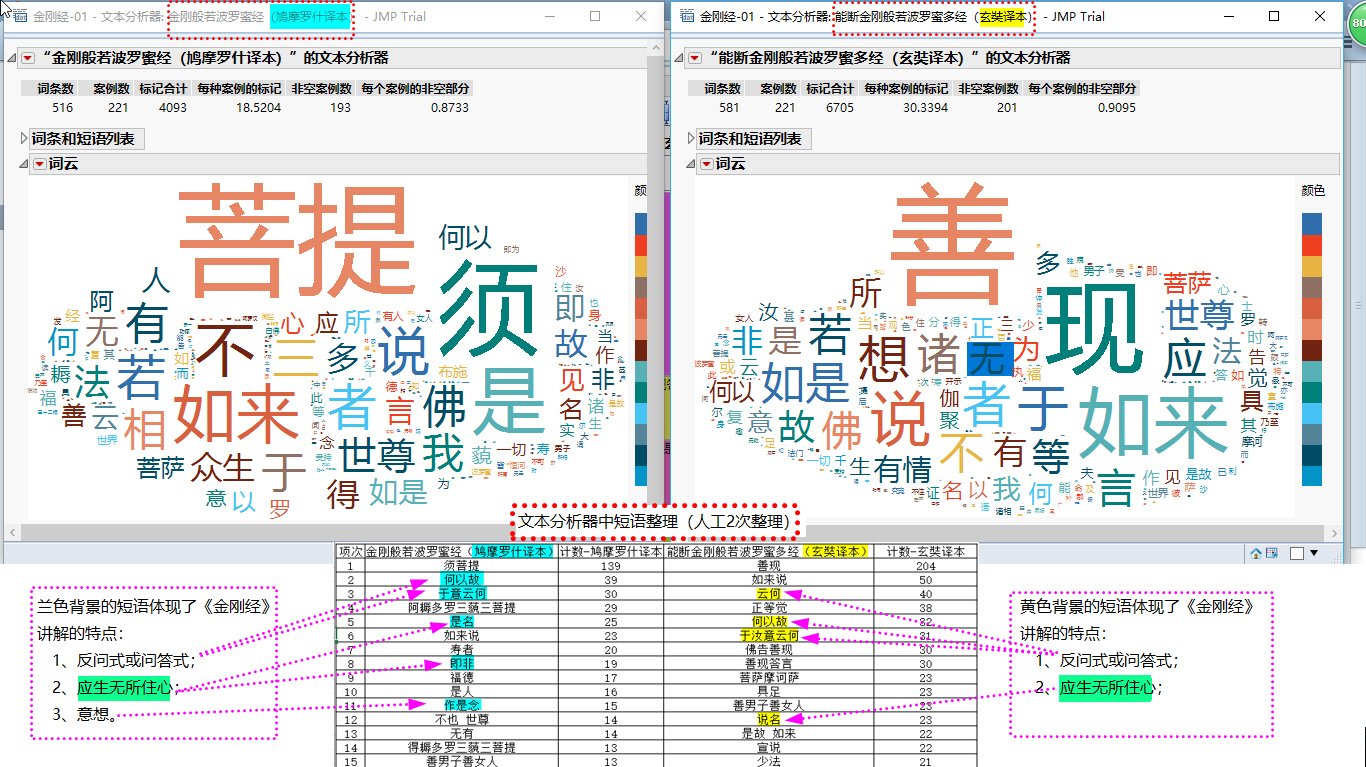Open the 词云 red triangle menu in left window
Image resolution: width=1366 pixels, height=767 pixels.
coord(40,164)
